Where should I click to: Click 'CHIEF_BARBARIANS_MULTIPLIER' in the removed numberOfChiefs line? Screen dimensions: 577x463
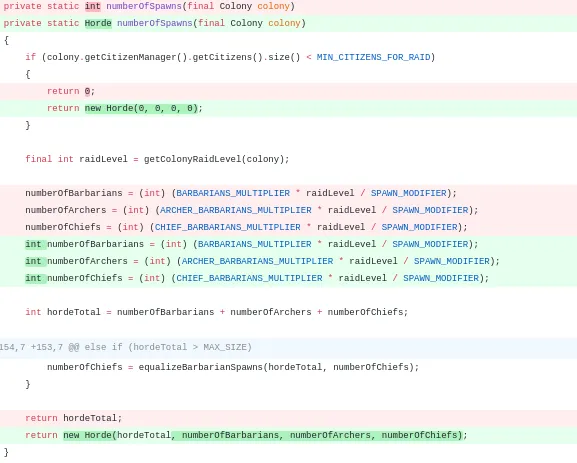[x=227, y=227]
